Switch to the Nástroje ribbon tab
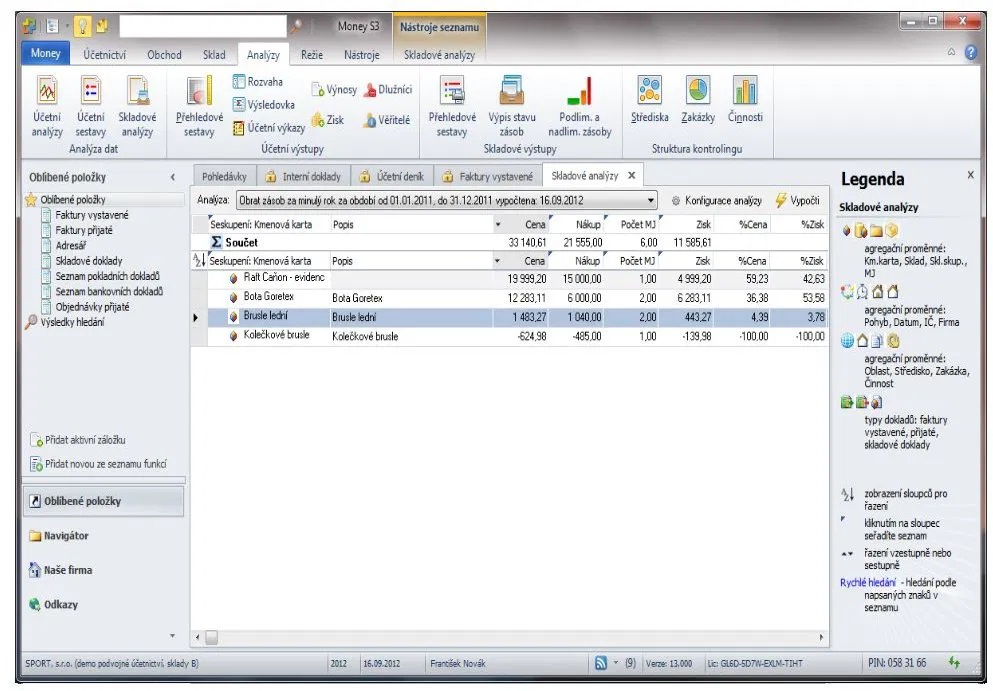993x691 pixels. tap(362, 54)
